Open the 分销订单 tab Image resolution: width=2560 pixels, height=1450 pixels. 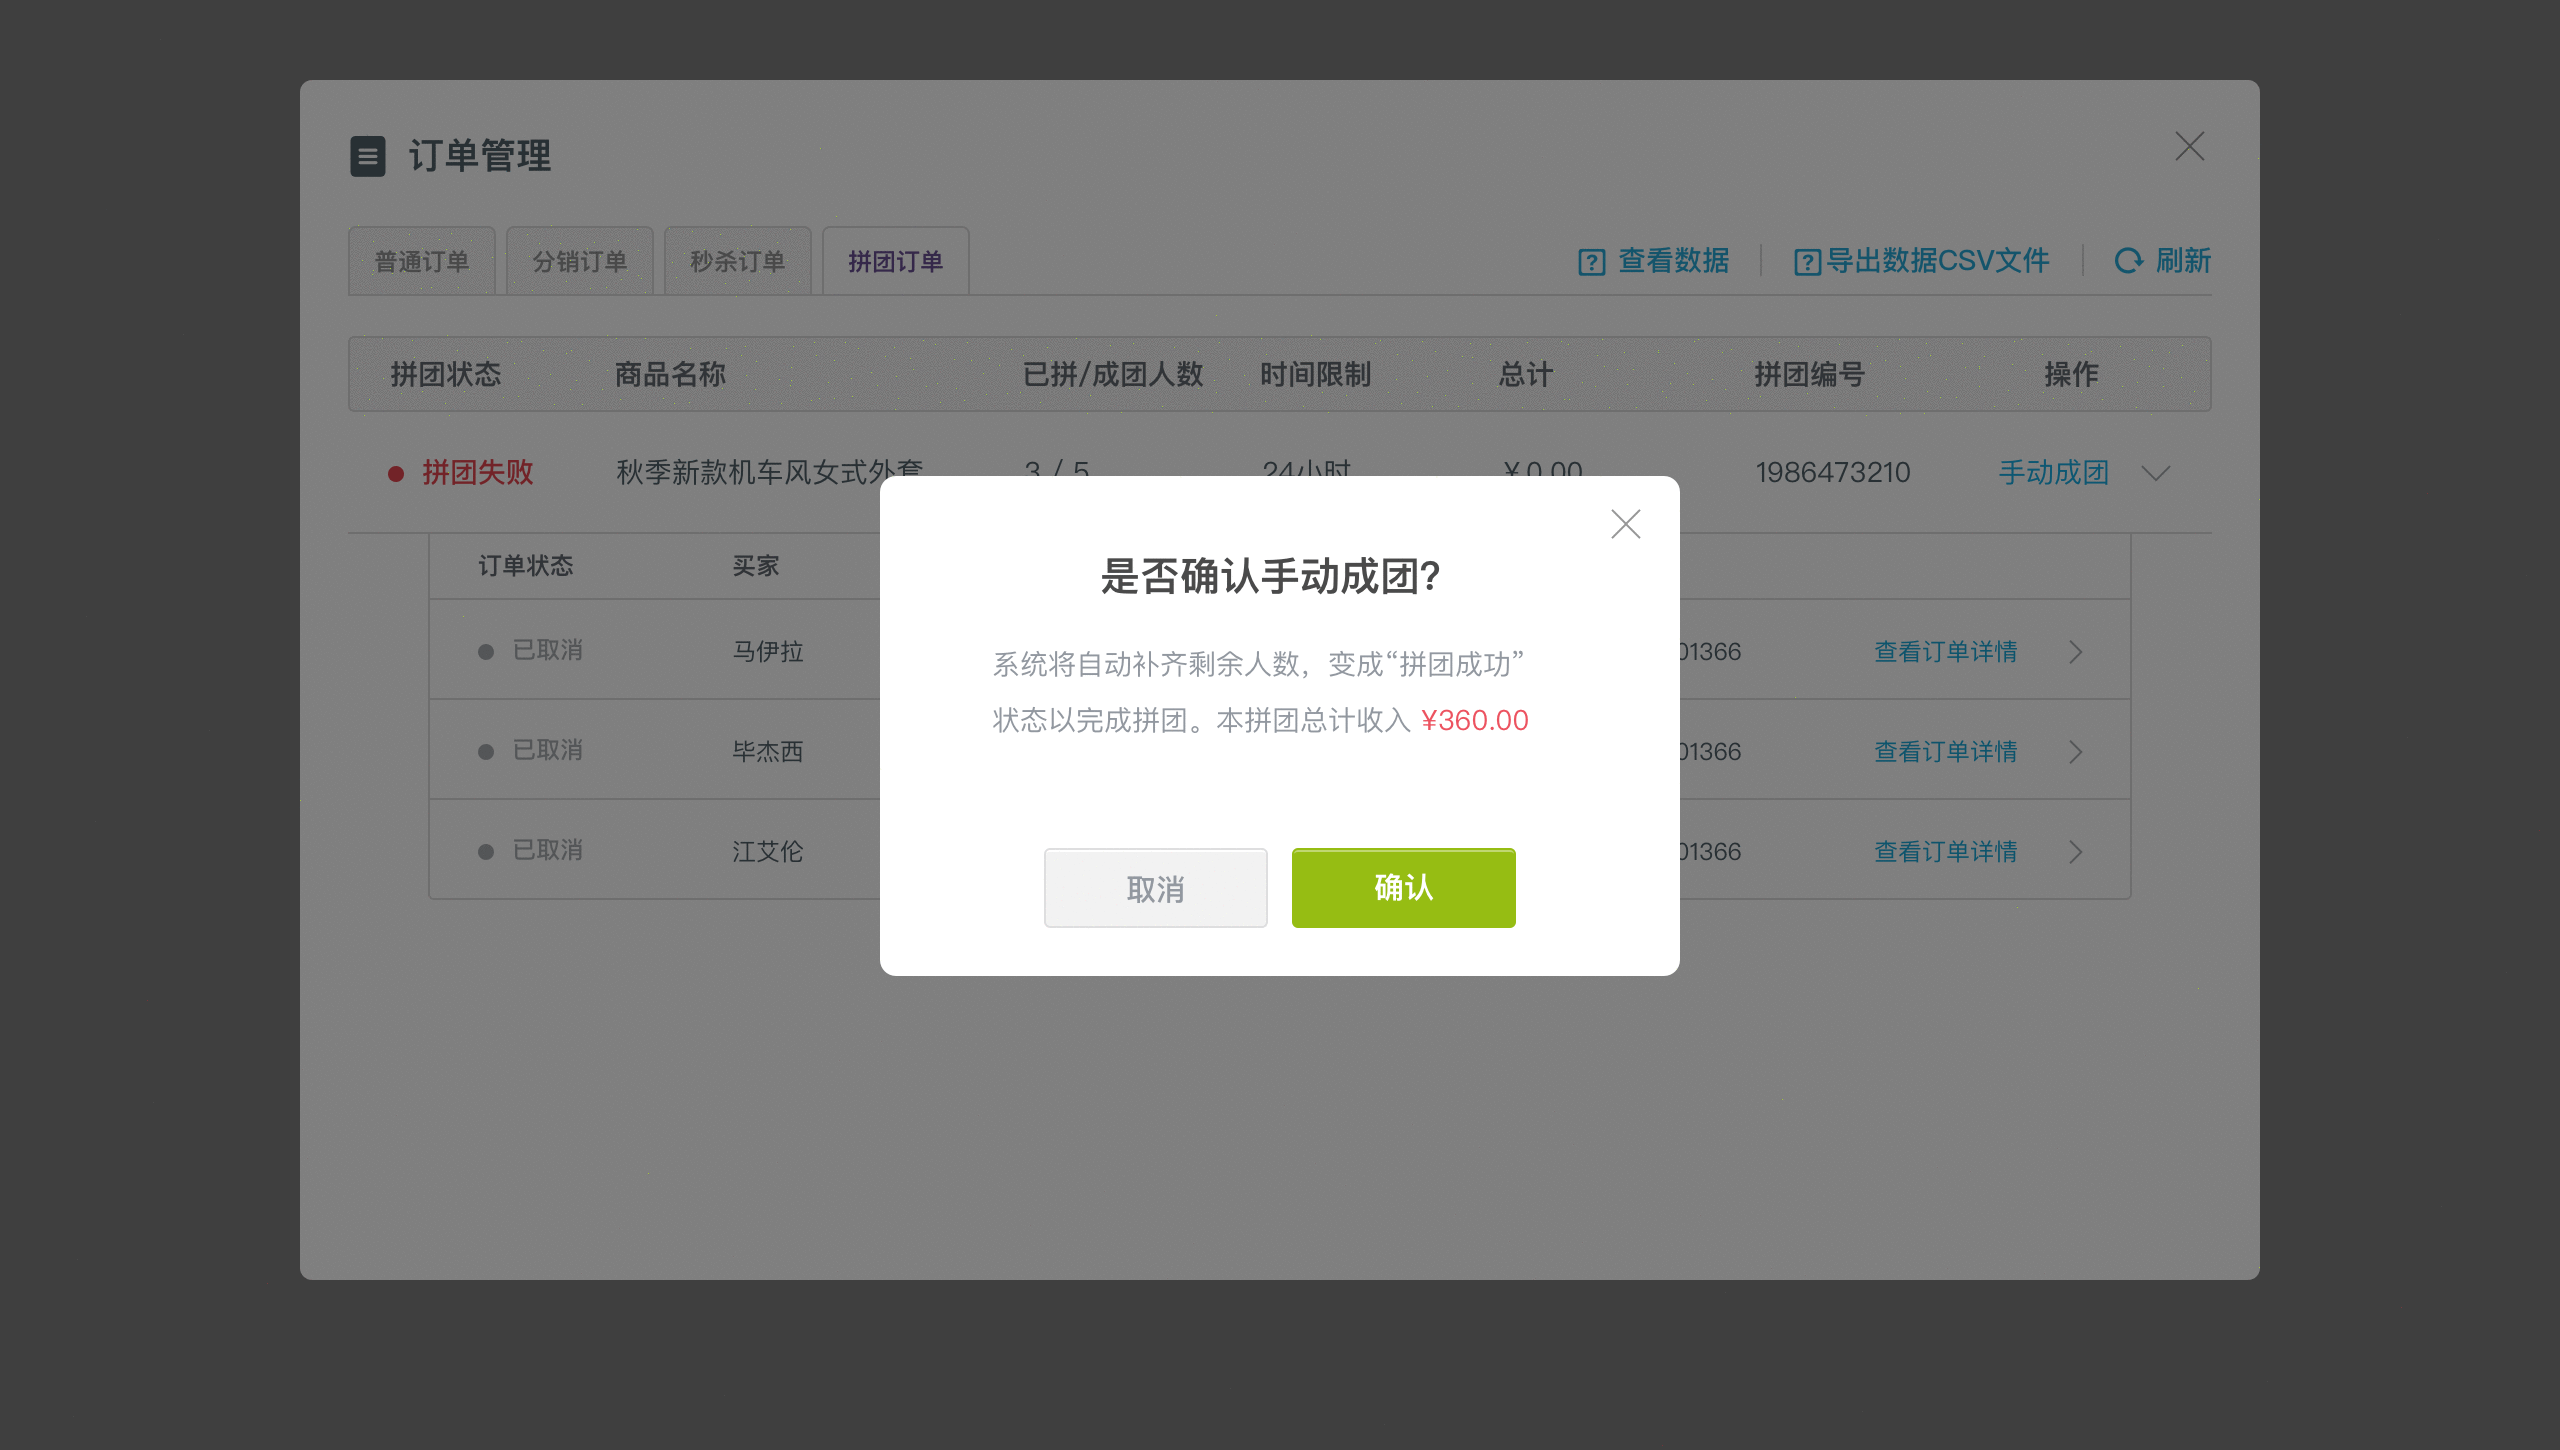coord(580,261)
